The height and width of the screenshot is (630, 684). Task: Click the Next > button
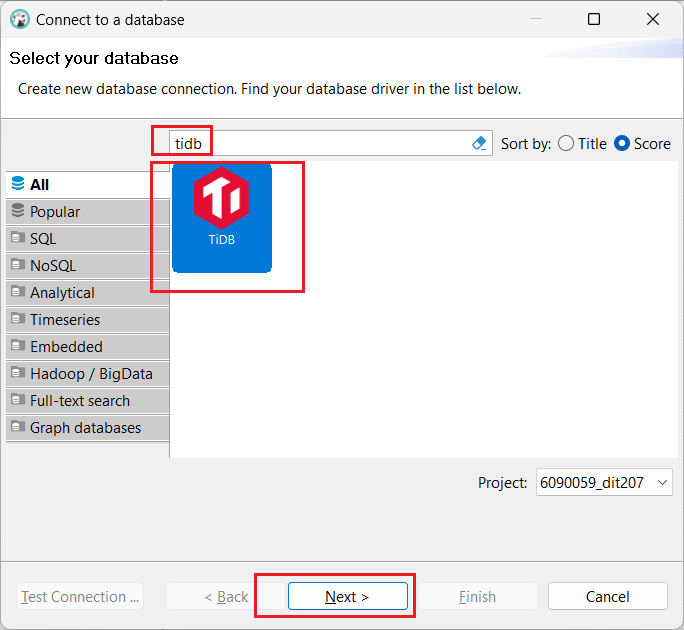348,596
